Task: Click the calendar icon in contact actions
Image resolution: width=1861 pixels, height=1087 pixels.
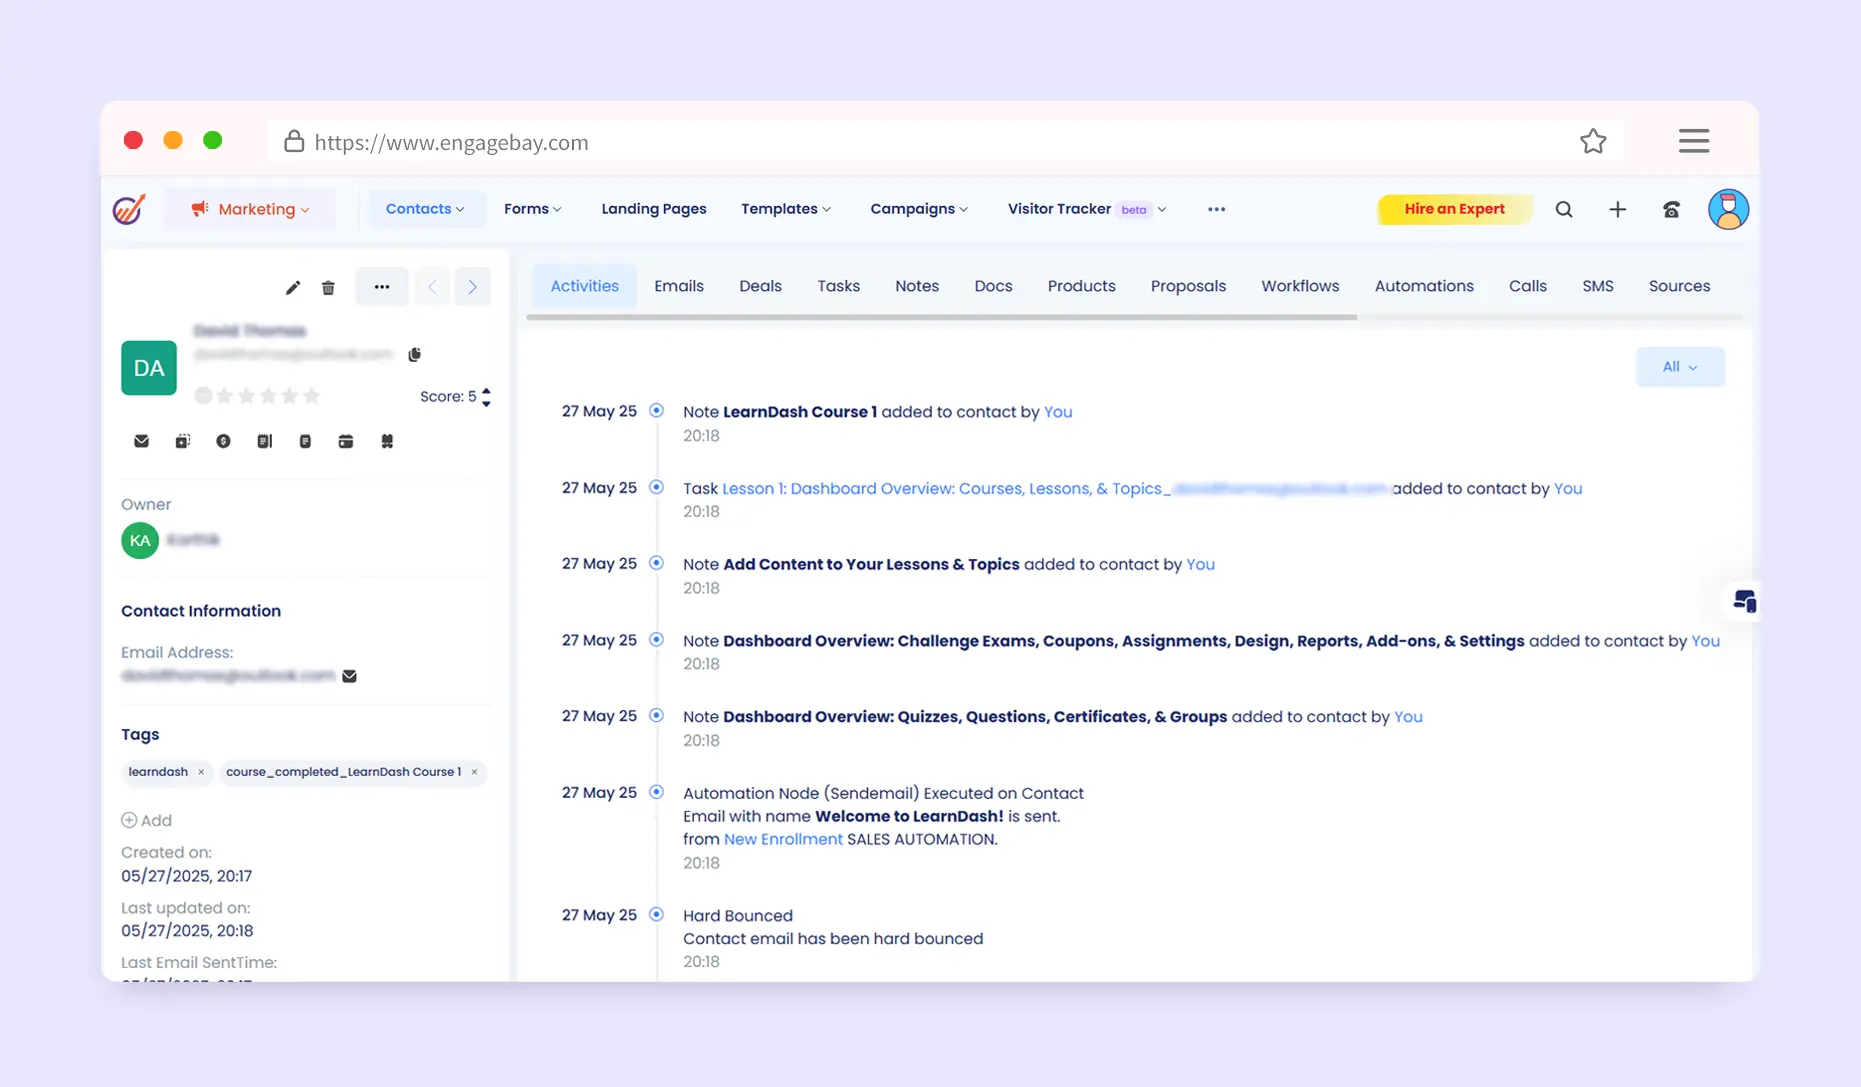Action: click(345, 441)
